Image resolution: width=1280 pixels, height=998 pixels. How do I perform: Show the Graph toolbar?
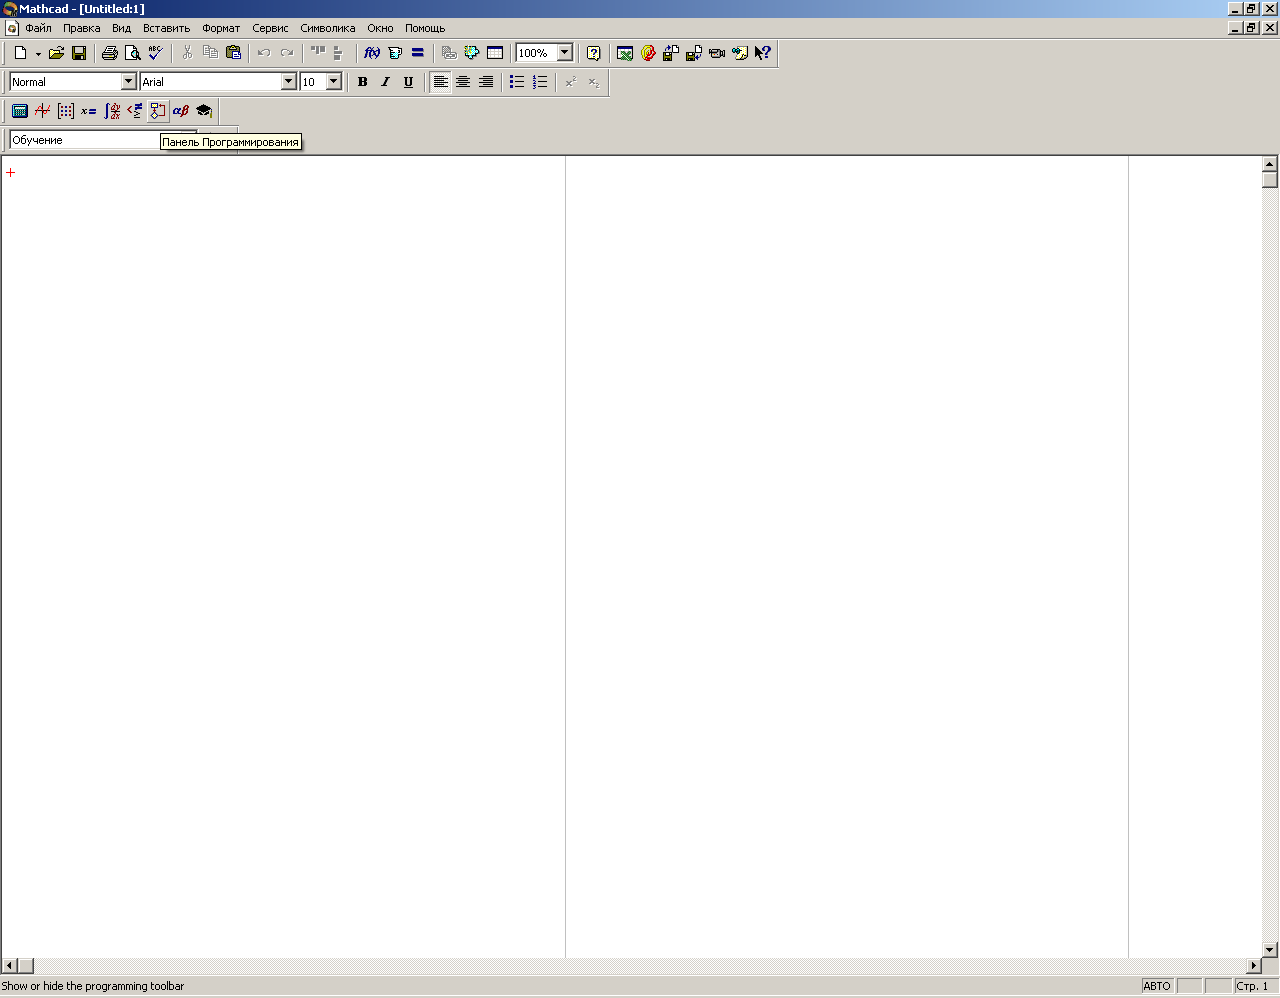point(43,111)
